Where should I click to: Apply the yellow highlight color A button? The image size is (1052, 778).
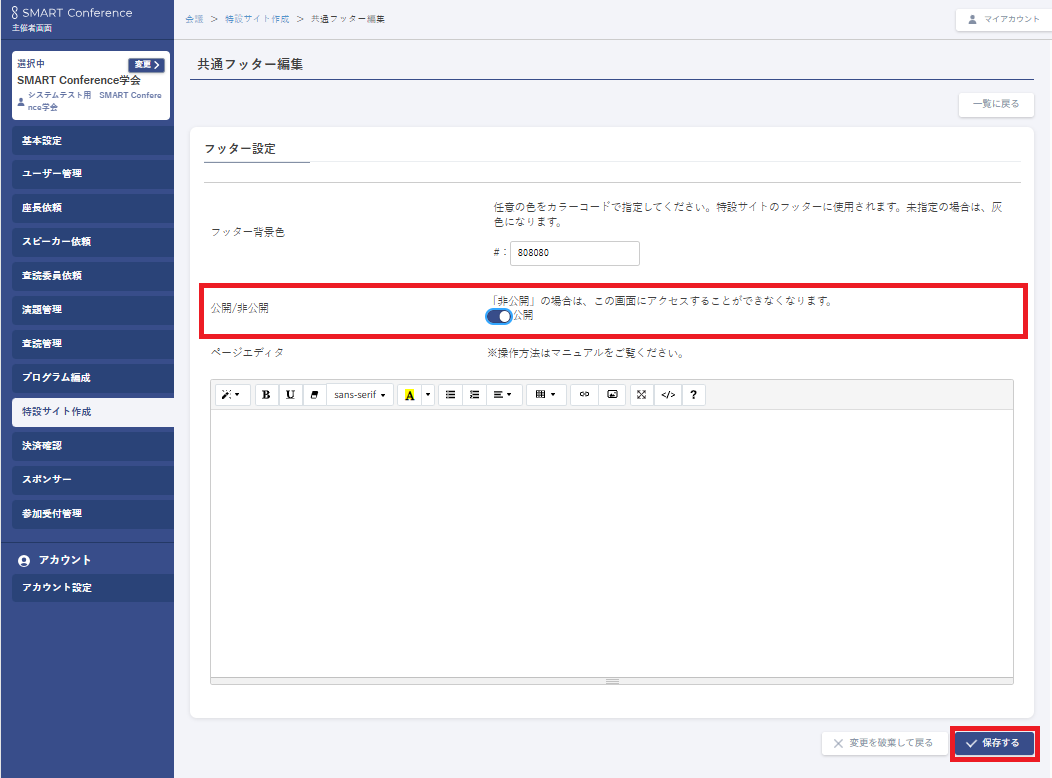tap(409, 395)
